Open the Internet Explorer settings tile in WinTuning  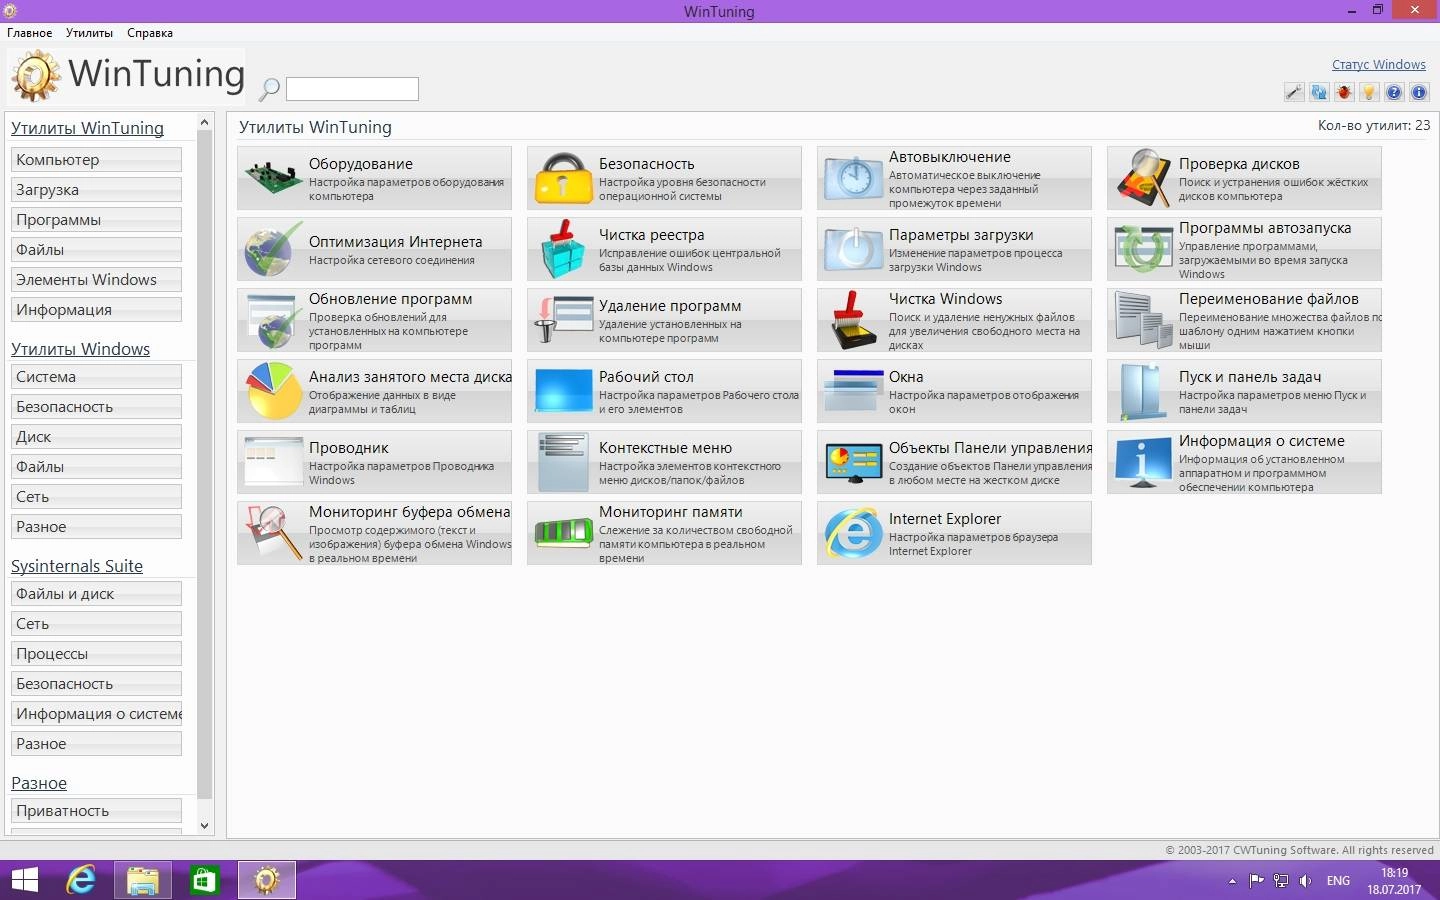[x=954, y=533]
